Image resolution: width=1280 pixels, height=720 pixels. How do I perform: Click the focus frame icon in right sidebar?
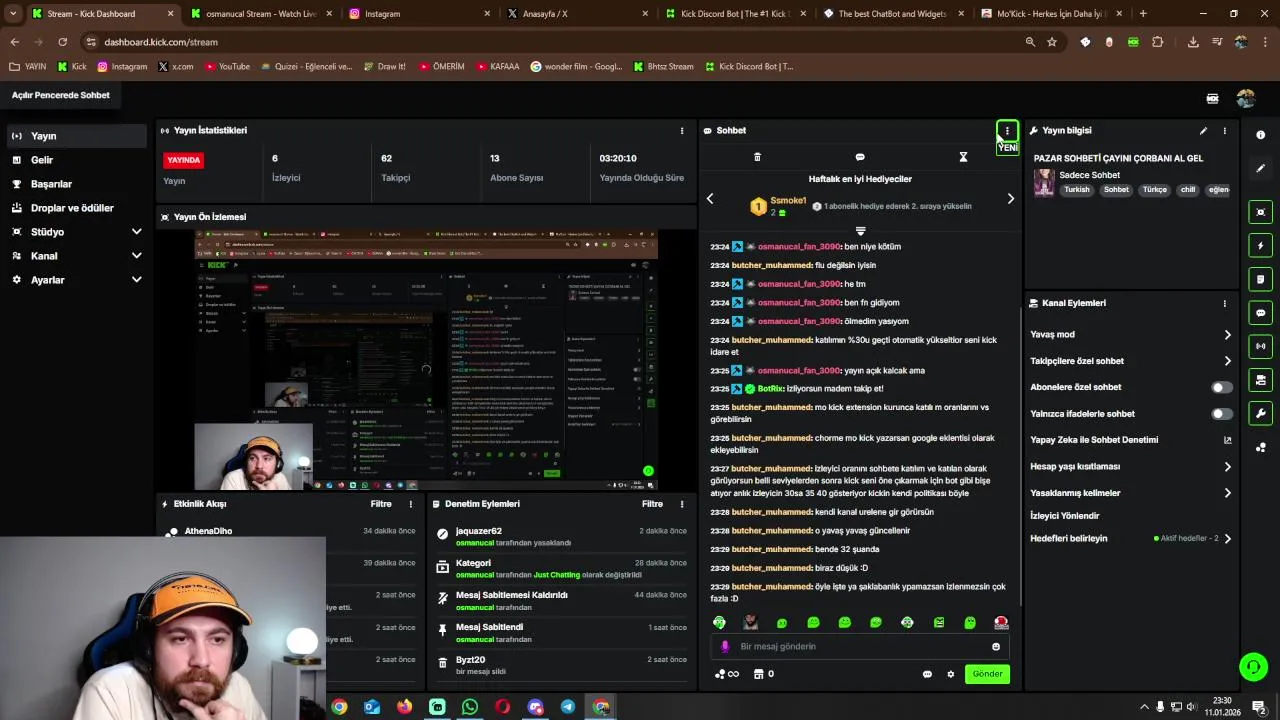(1260, 212)
